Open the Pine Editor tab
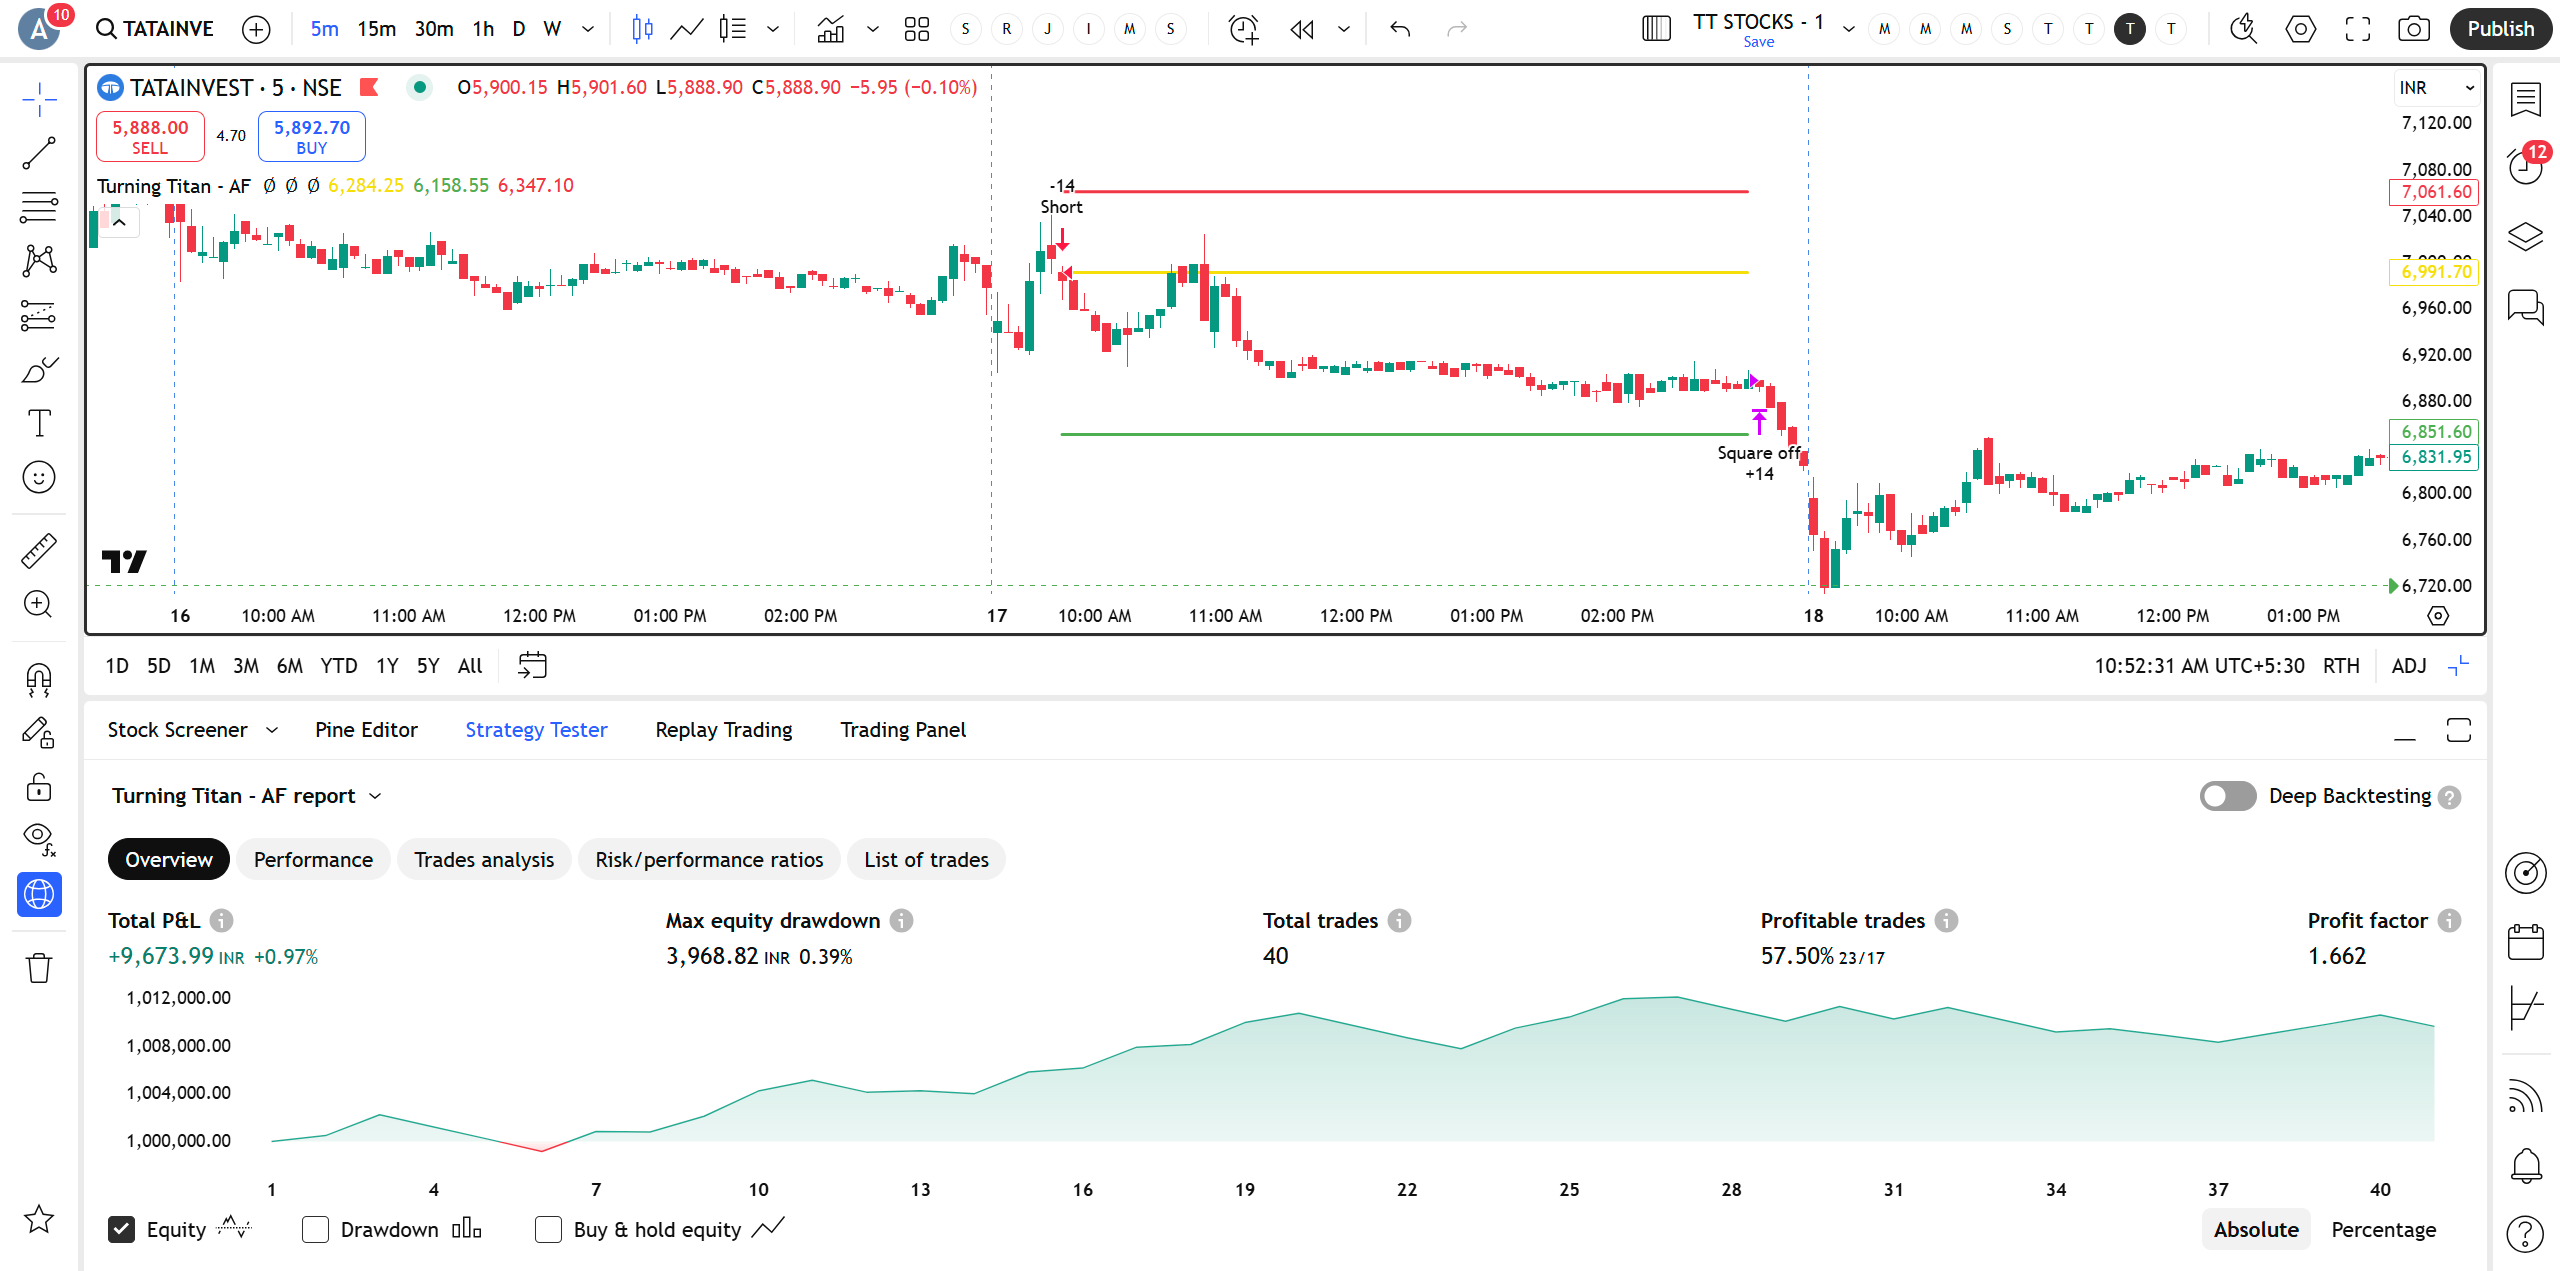Viewport: 2560px width, 1271px height. (366, 730)
